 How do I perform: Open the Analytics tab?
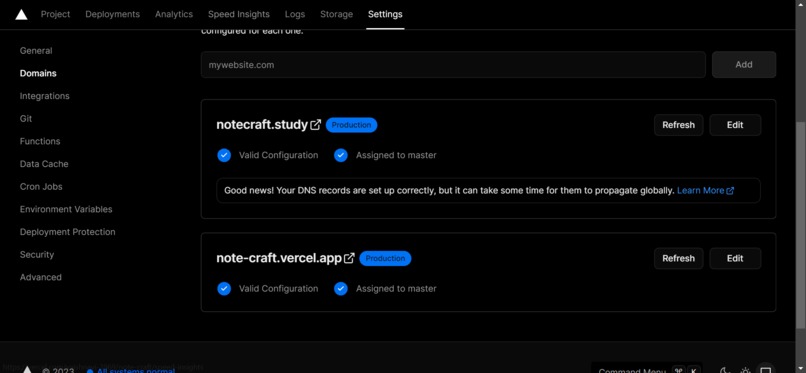point(174,14)
